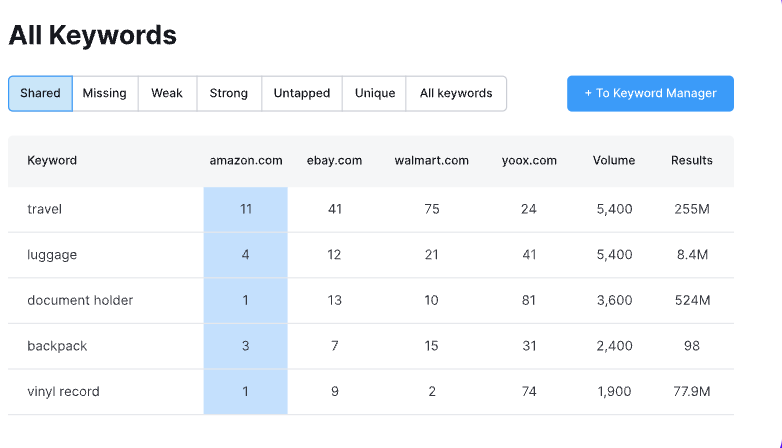Switch to the Missing tab
Image resolution: width=782 pixels, height=448 pixels.
(x=105, y=94)
